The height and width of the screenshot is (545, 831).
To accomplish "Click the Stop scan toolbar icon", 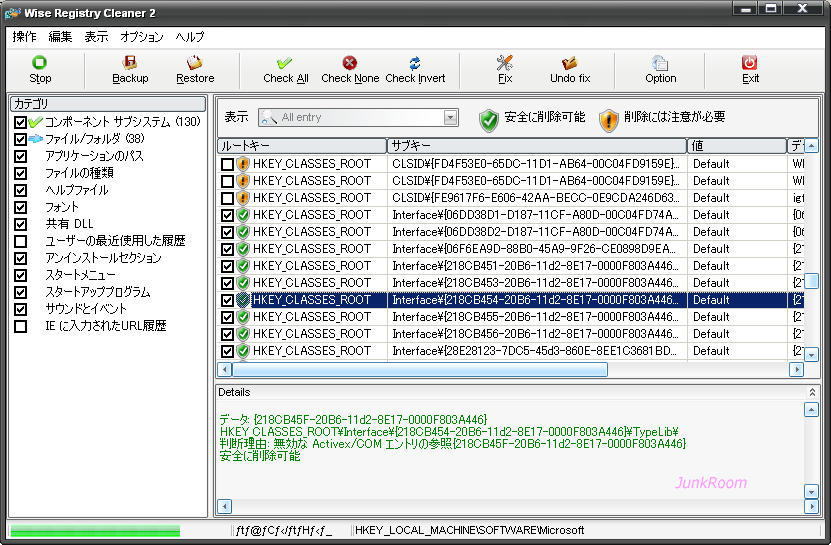I will tap(40, 63).
